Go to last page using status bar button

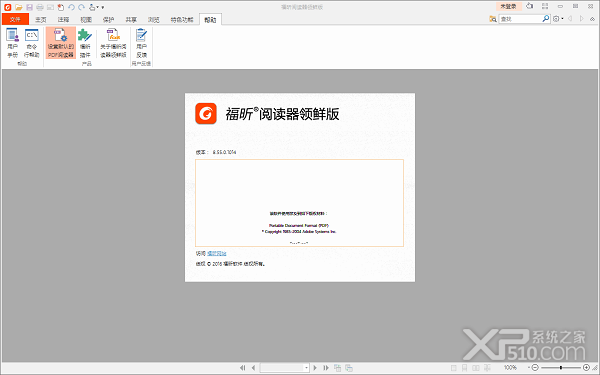[326, 368]
